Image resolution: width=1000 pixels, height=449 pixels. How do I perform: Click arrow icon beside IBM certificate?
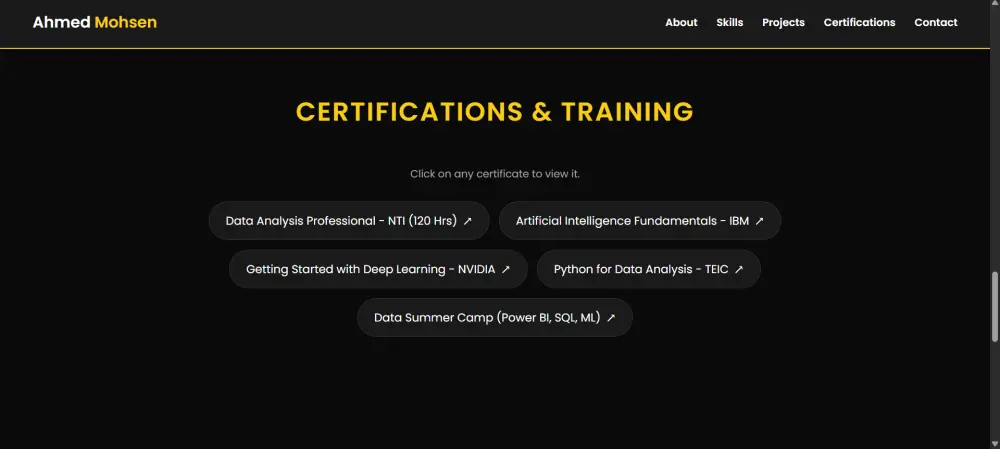tap(760, 221)
